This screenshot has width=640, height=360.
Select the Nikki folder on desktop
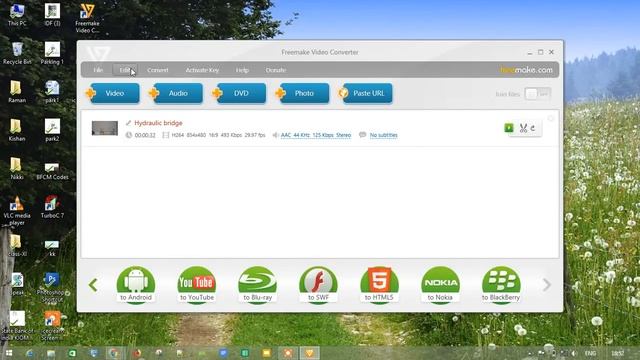coord(17,169)
